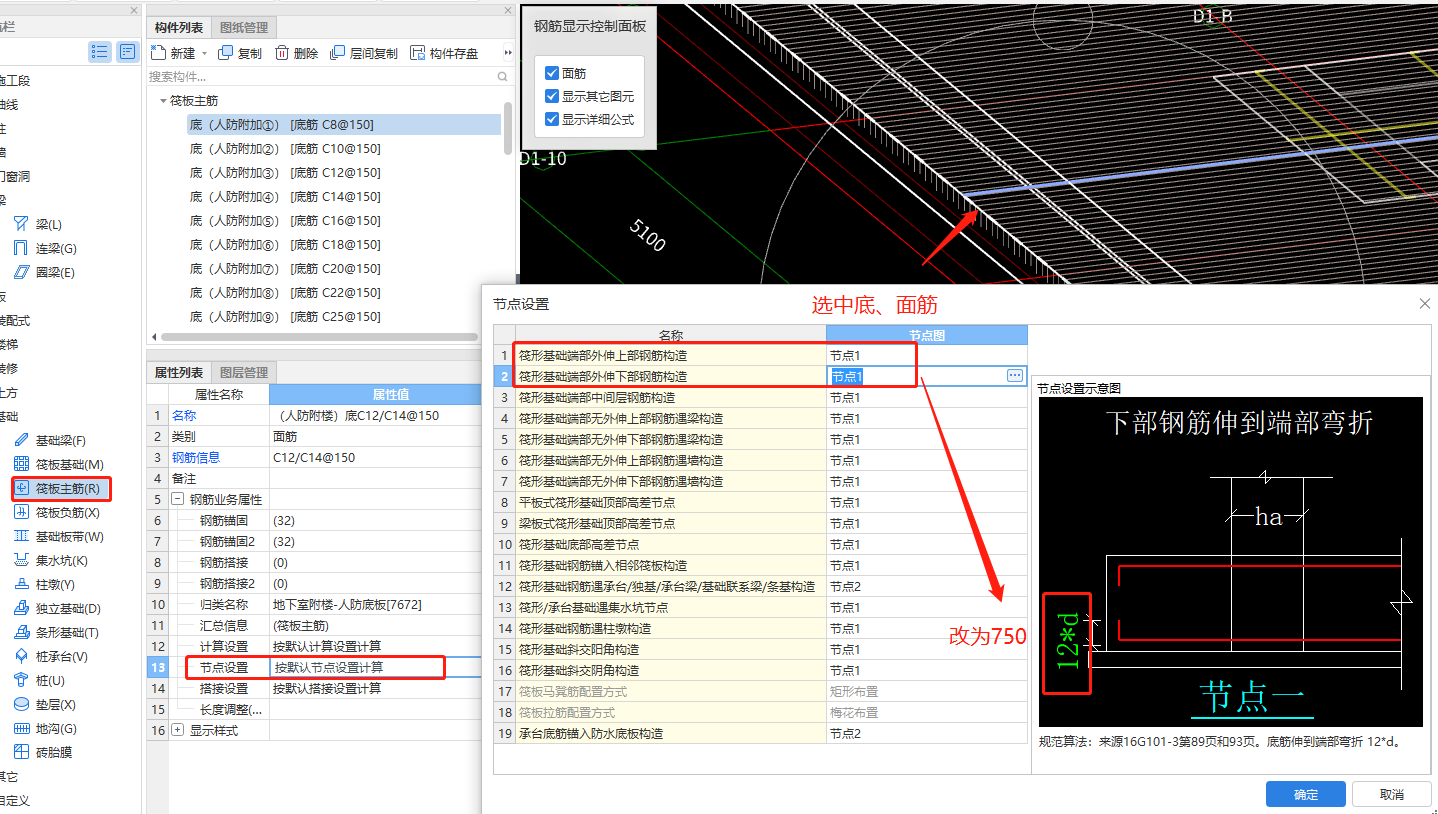The height and width of the screenshot is (814, 1438).
Task: Click 层间复制 copy between floors icon
Action: tap(338, 53)
